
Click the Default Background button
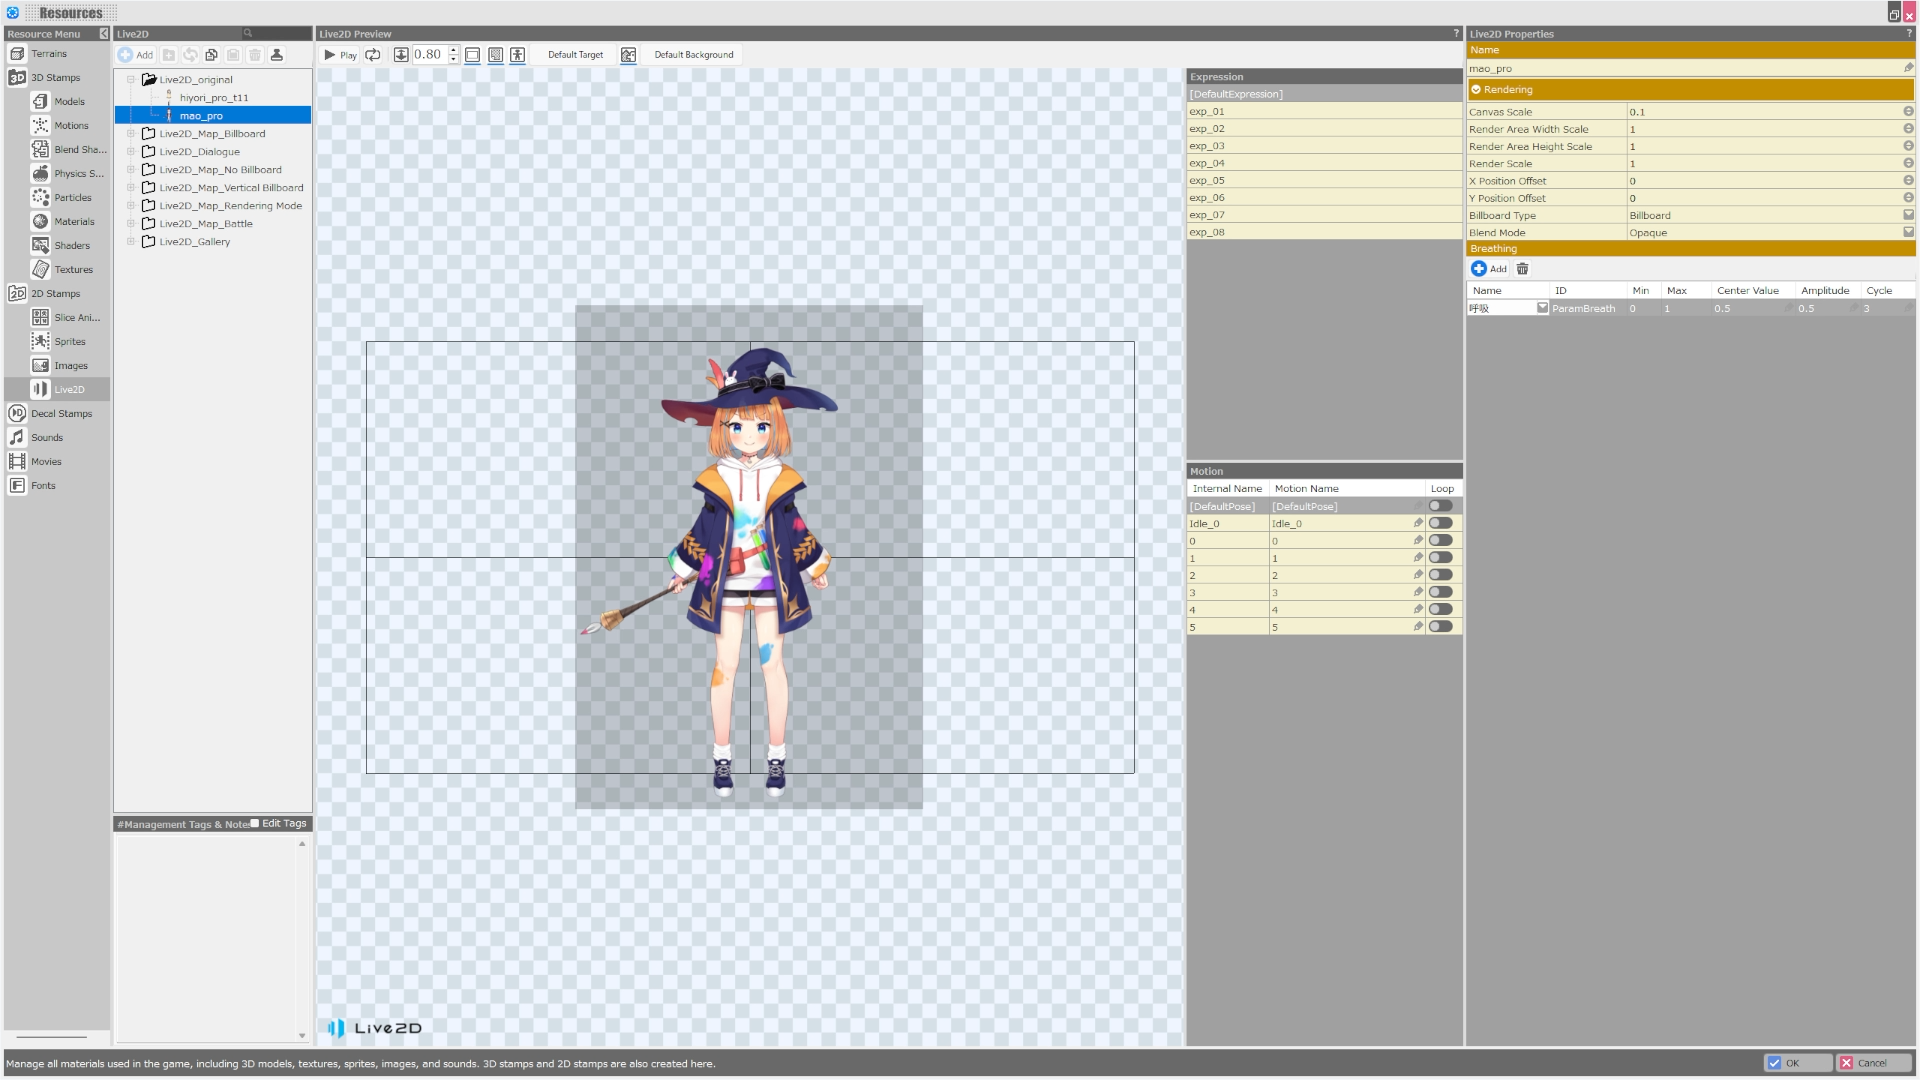click(694, 55)
